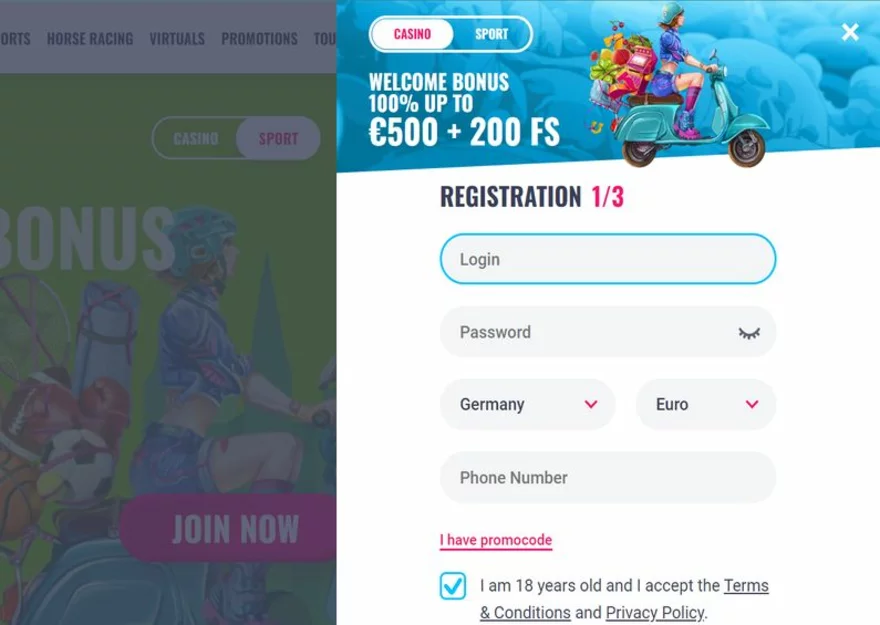
Task: Switch to Casino on background page toggle
Action: click(196, 138)
